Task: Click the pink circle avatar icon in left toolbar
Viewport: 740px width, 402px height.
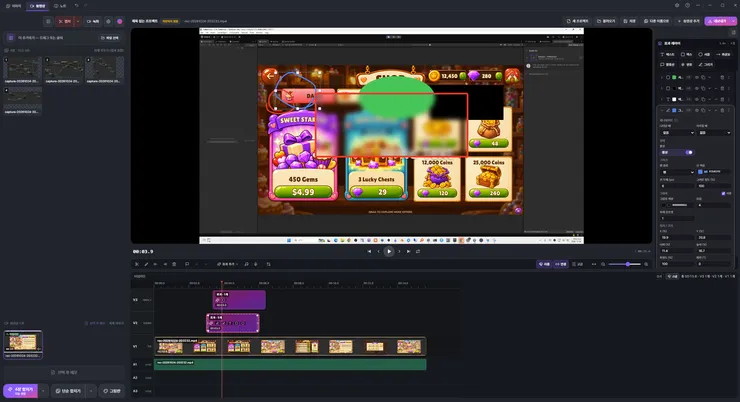Action: coord(120,21)
